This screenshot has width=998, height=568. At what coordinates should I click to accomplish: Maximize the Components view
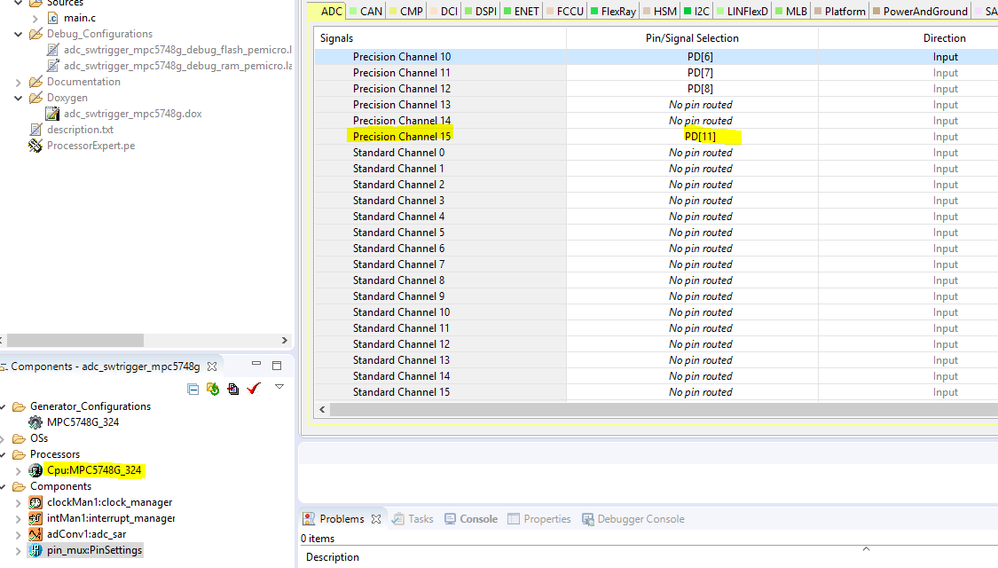[276, 366]
